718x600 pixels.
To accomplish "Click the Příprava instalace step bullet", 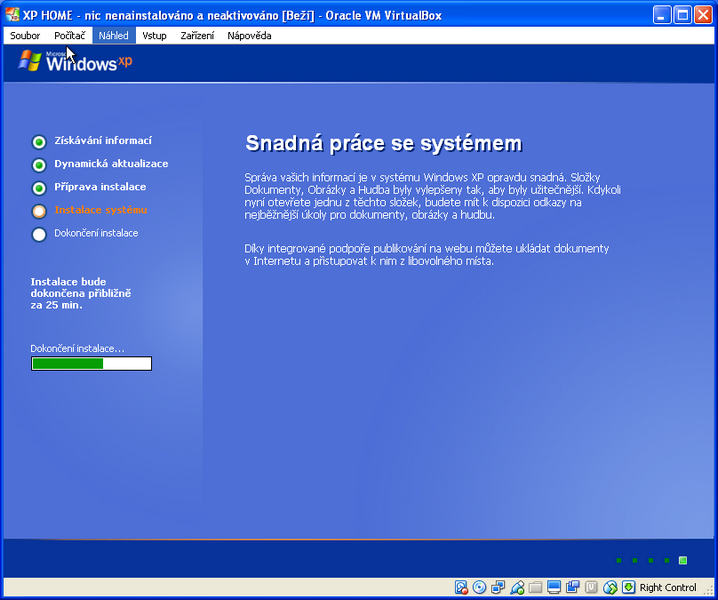I will [39, 188].
